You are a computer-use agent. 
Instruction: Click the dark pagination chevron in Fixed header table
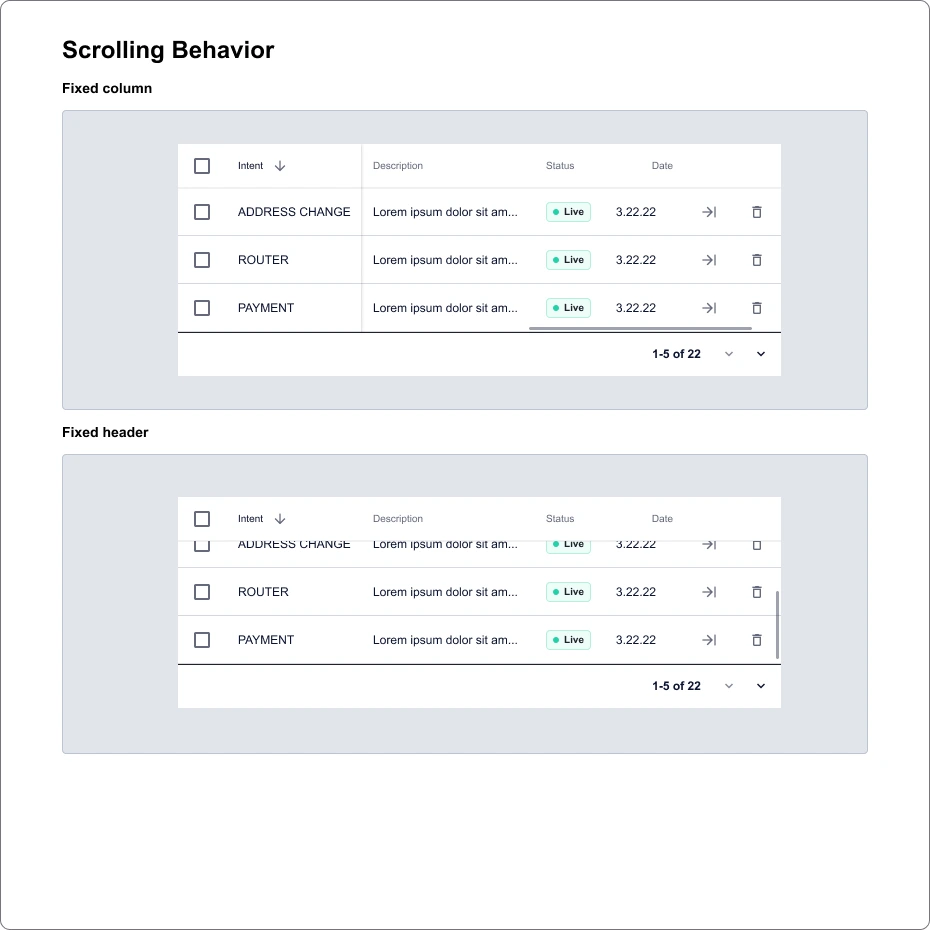[761, 686]
